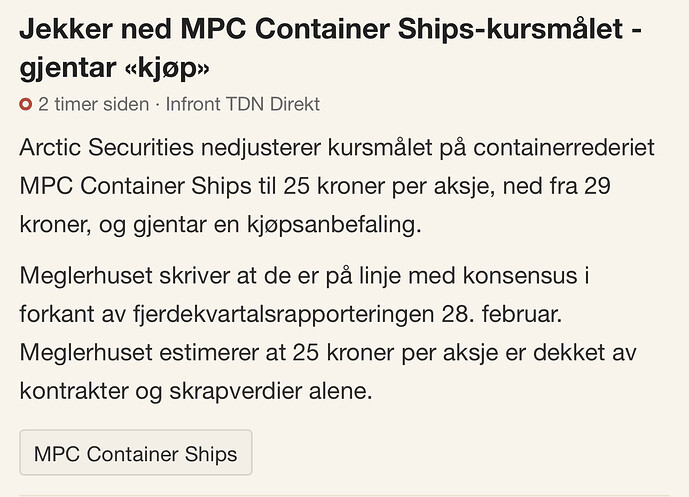Click the divider line below the tag button

tap(344, 495)
